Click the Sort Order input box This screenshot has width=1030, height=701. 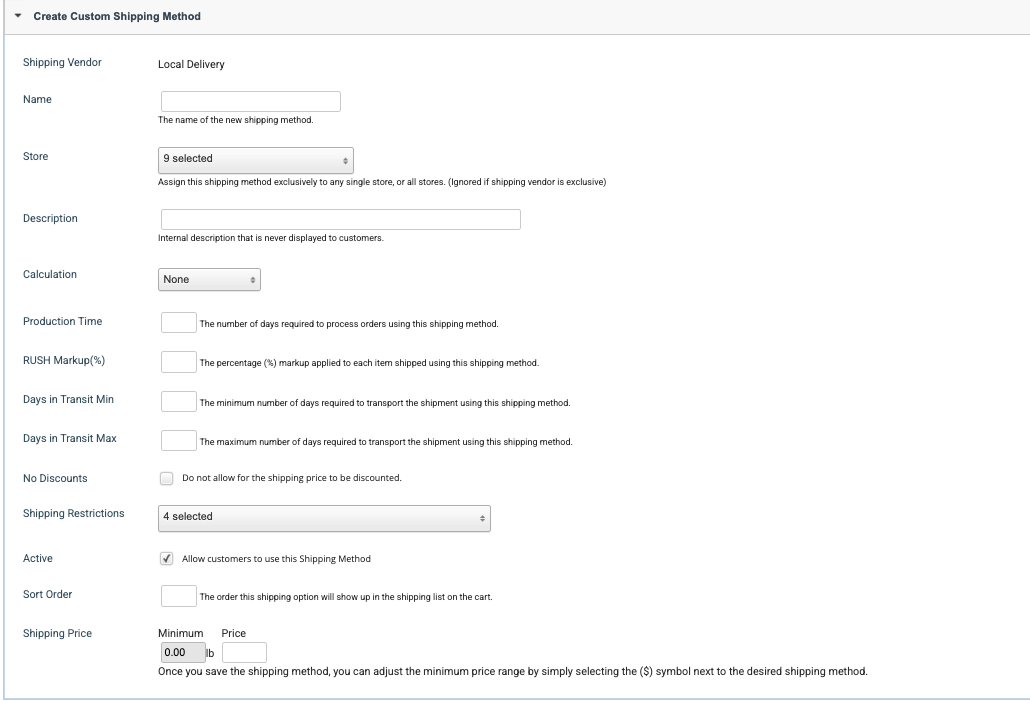tap(179, 596)
